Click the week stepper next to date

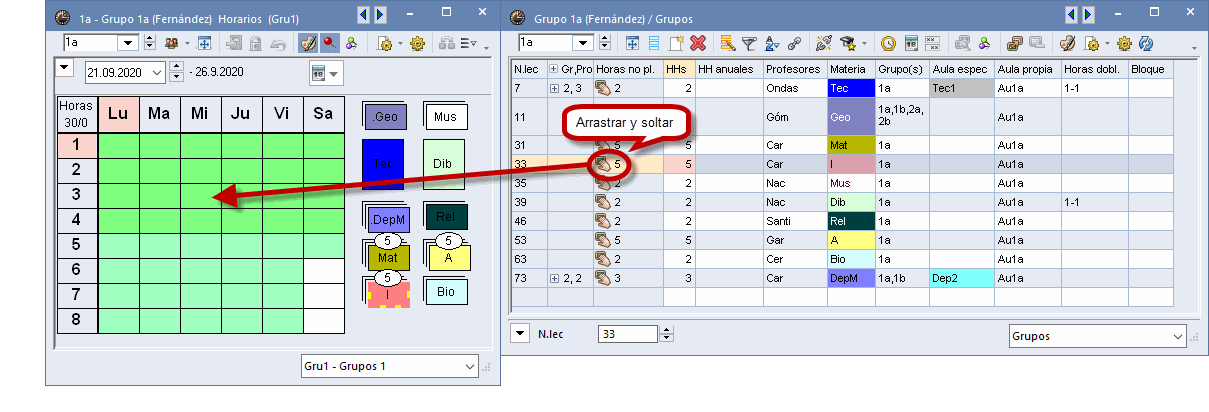click(177, 72)
